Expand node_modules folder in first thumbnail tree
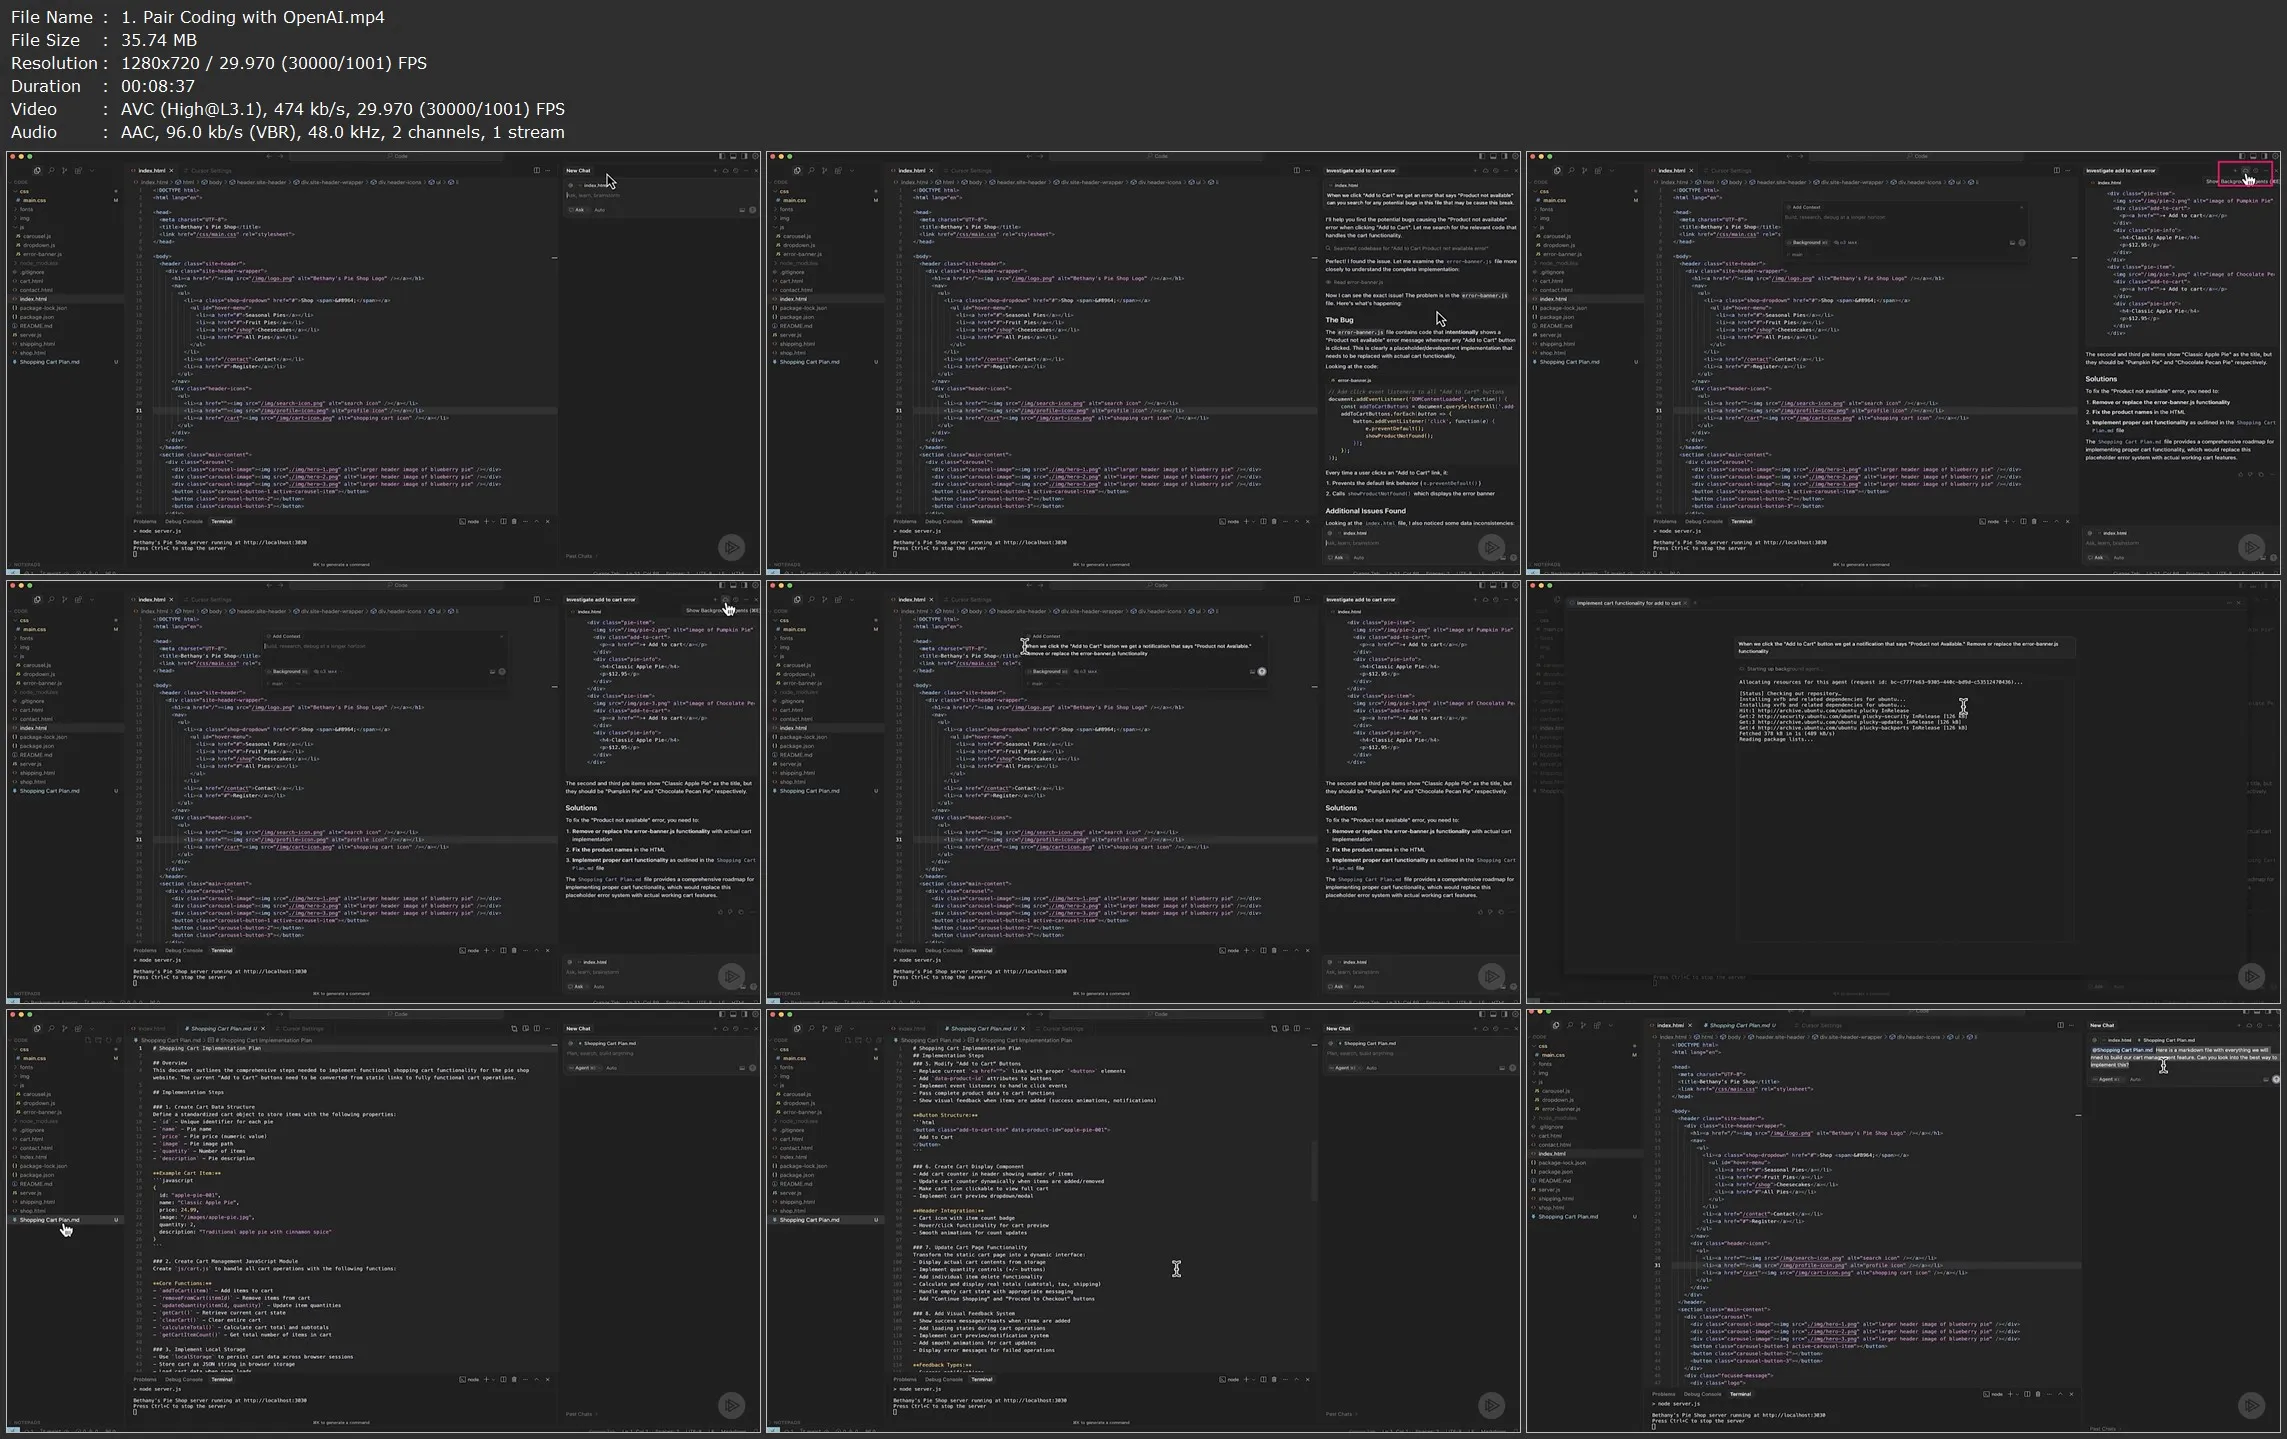This screenshot has height=1439, width=2287. pyautogui.click(x=38, y=263)
